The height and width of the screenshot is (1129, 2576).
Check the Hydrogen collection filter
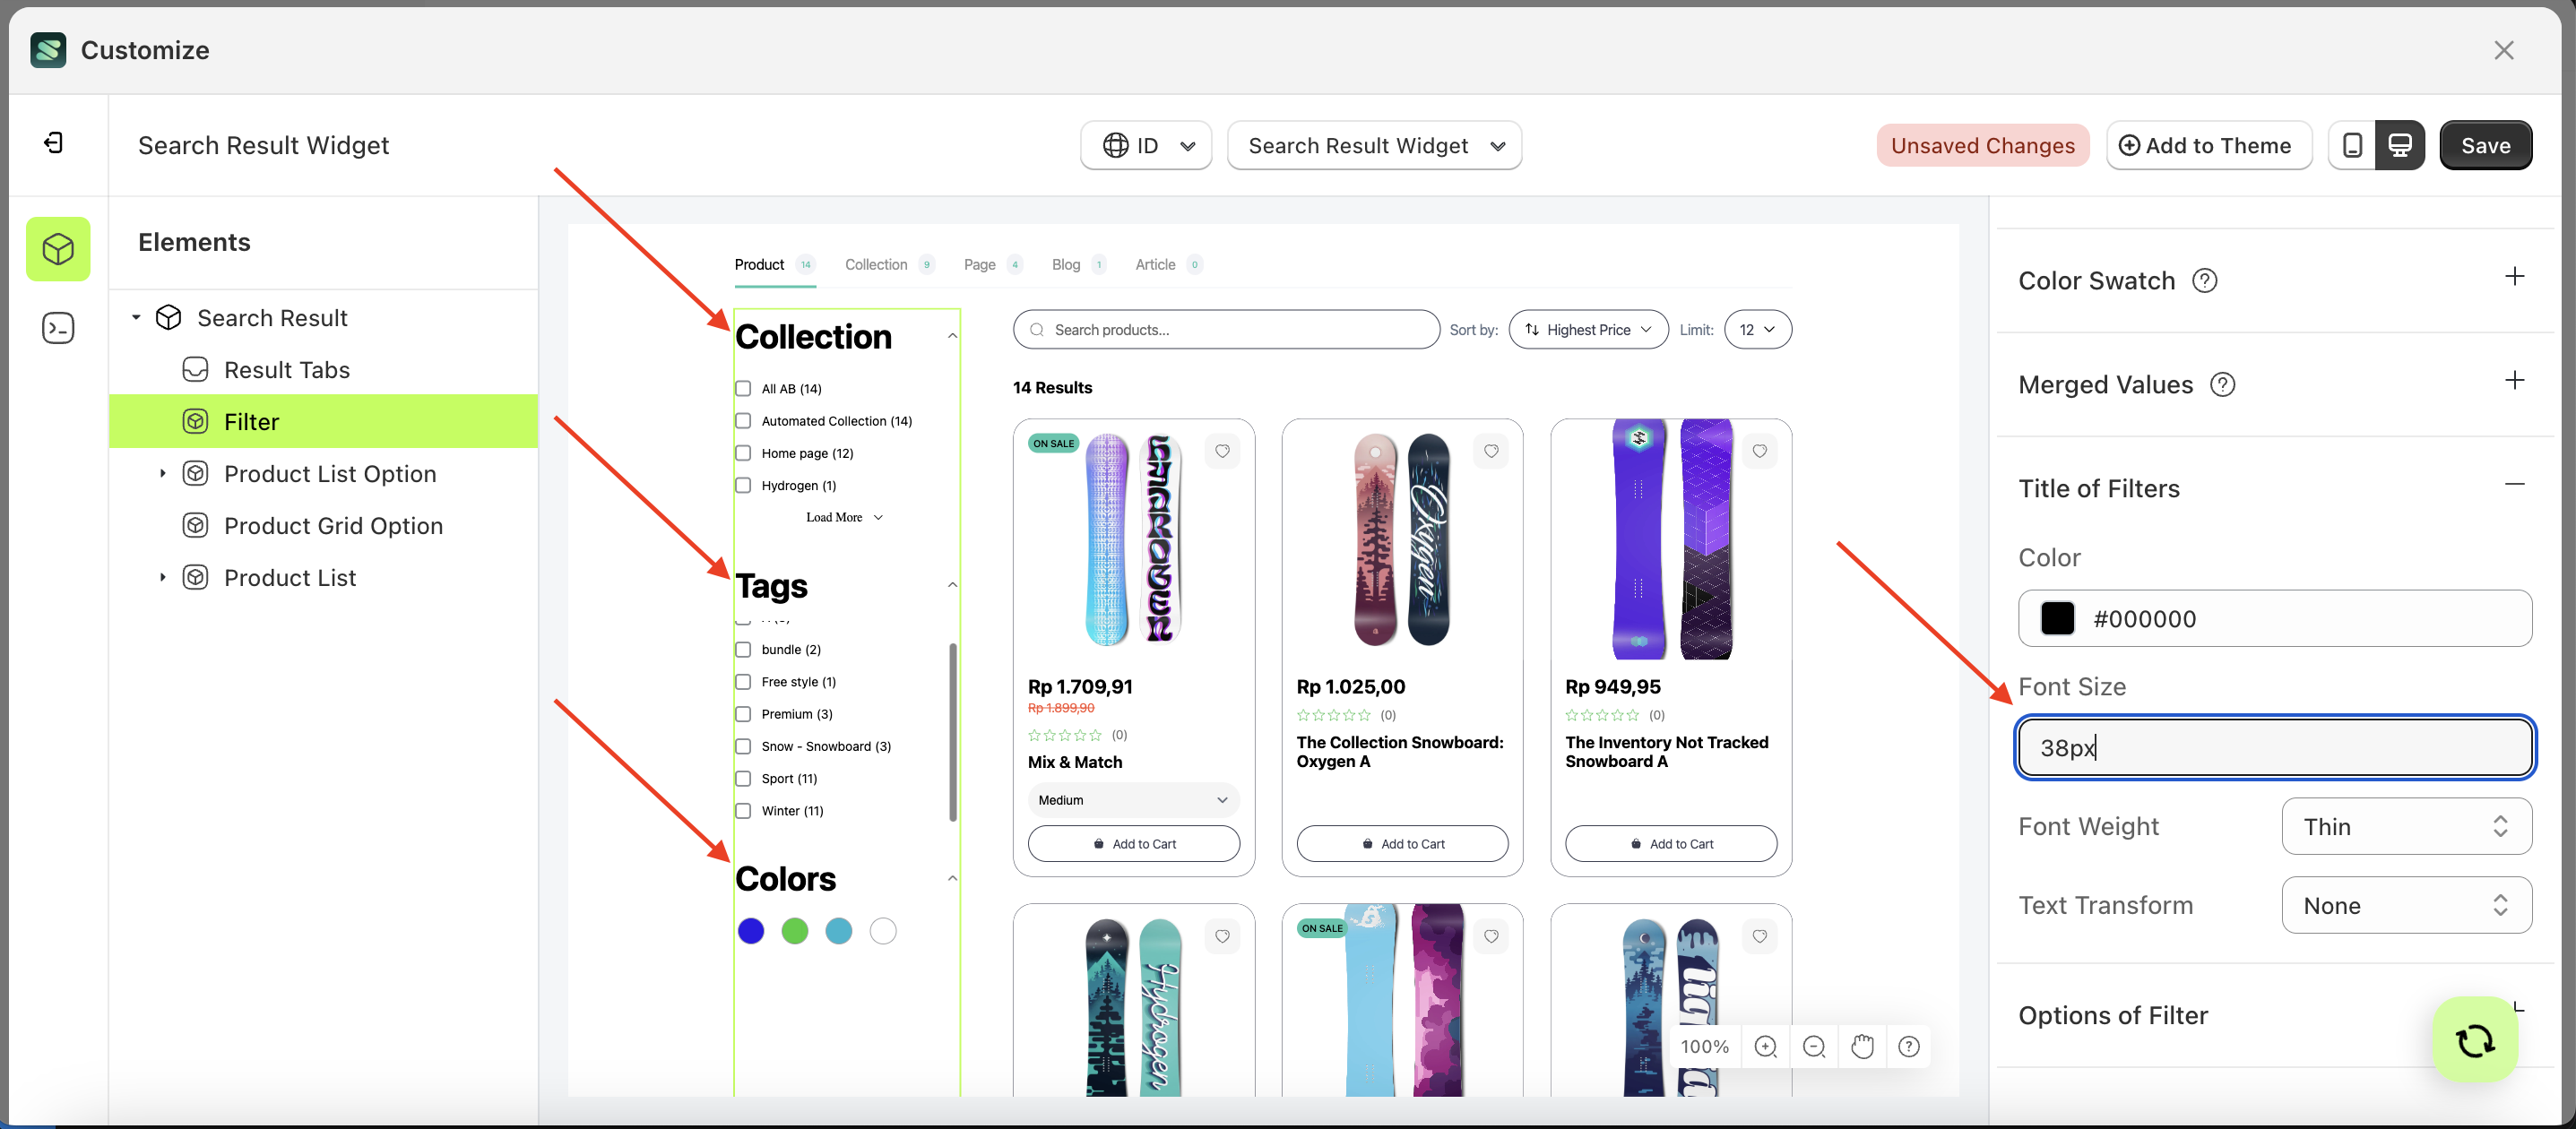click(743, 485)
